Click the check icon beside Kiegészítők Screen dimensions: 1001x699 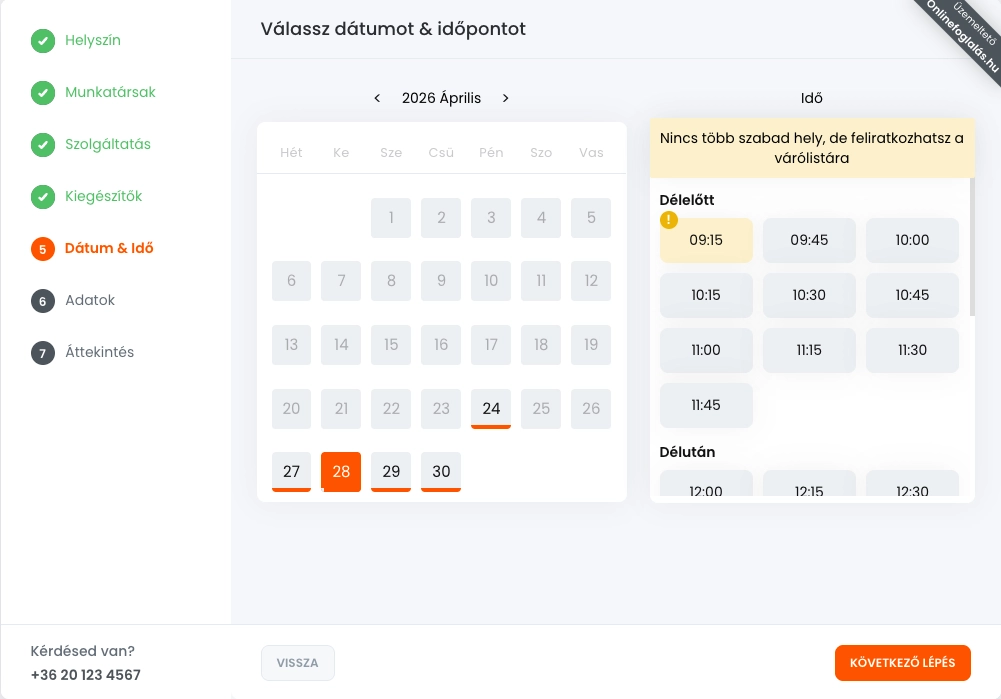(42, 197)
